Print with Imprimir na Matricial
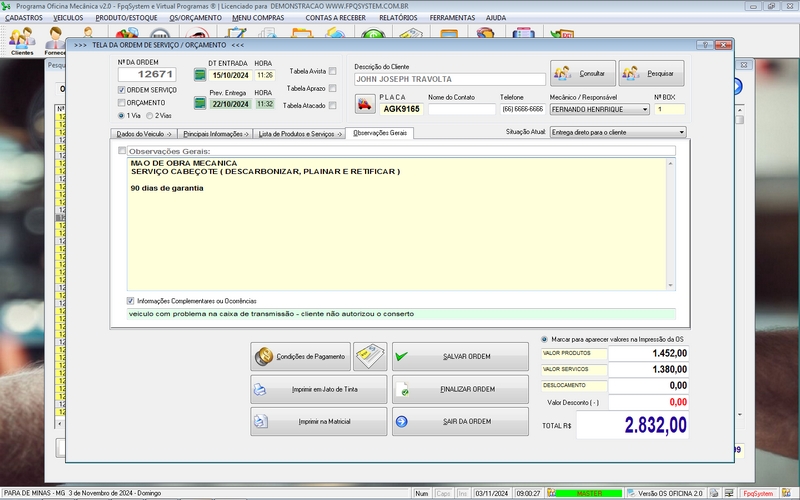This screenshot has height=500, width=800. click(318, 421)
